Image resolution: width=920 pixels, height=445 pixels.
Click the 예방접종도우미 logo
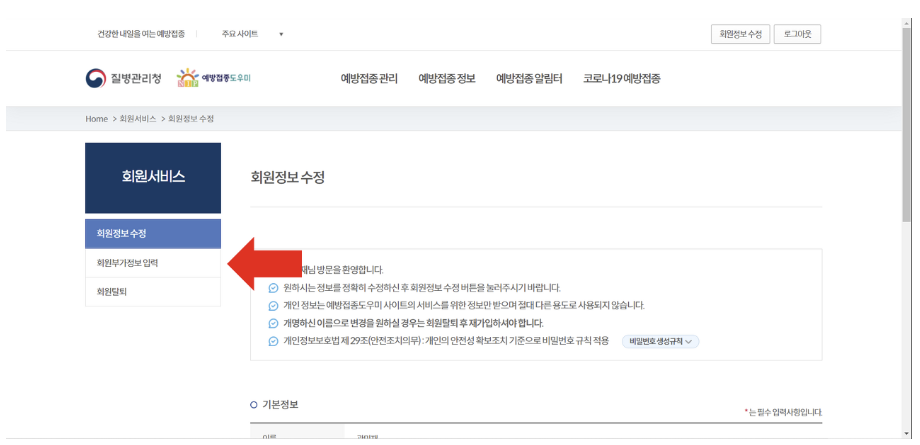click(x=214, y=77)
